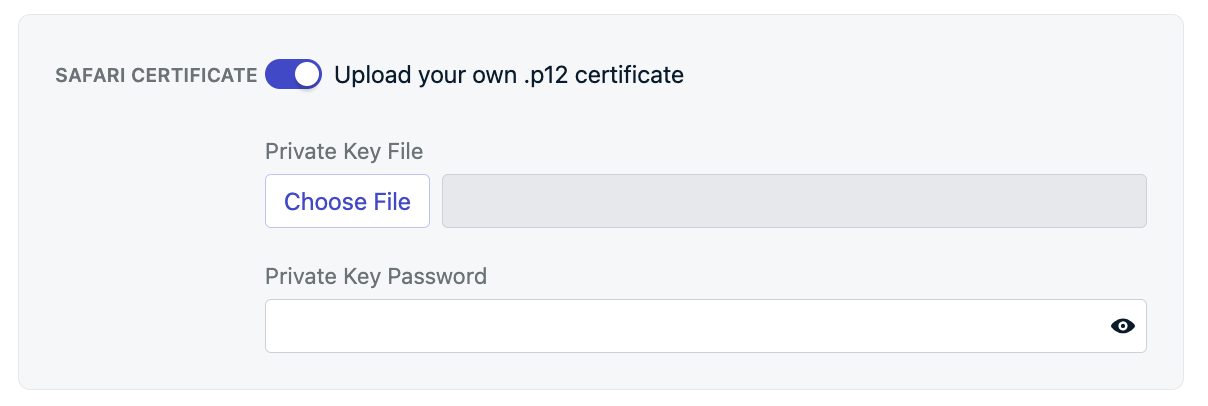This screenshot has width=1208, height=406.
Task: Click the "Upload your own .p12 certificate" label
Action: click(509, 75)
